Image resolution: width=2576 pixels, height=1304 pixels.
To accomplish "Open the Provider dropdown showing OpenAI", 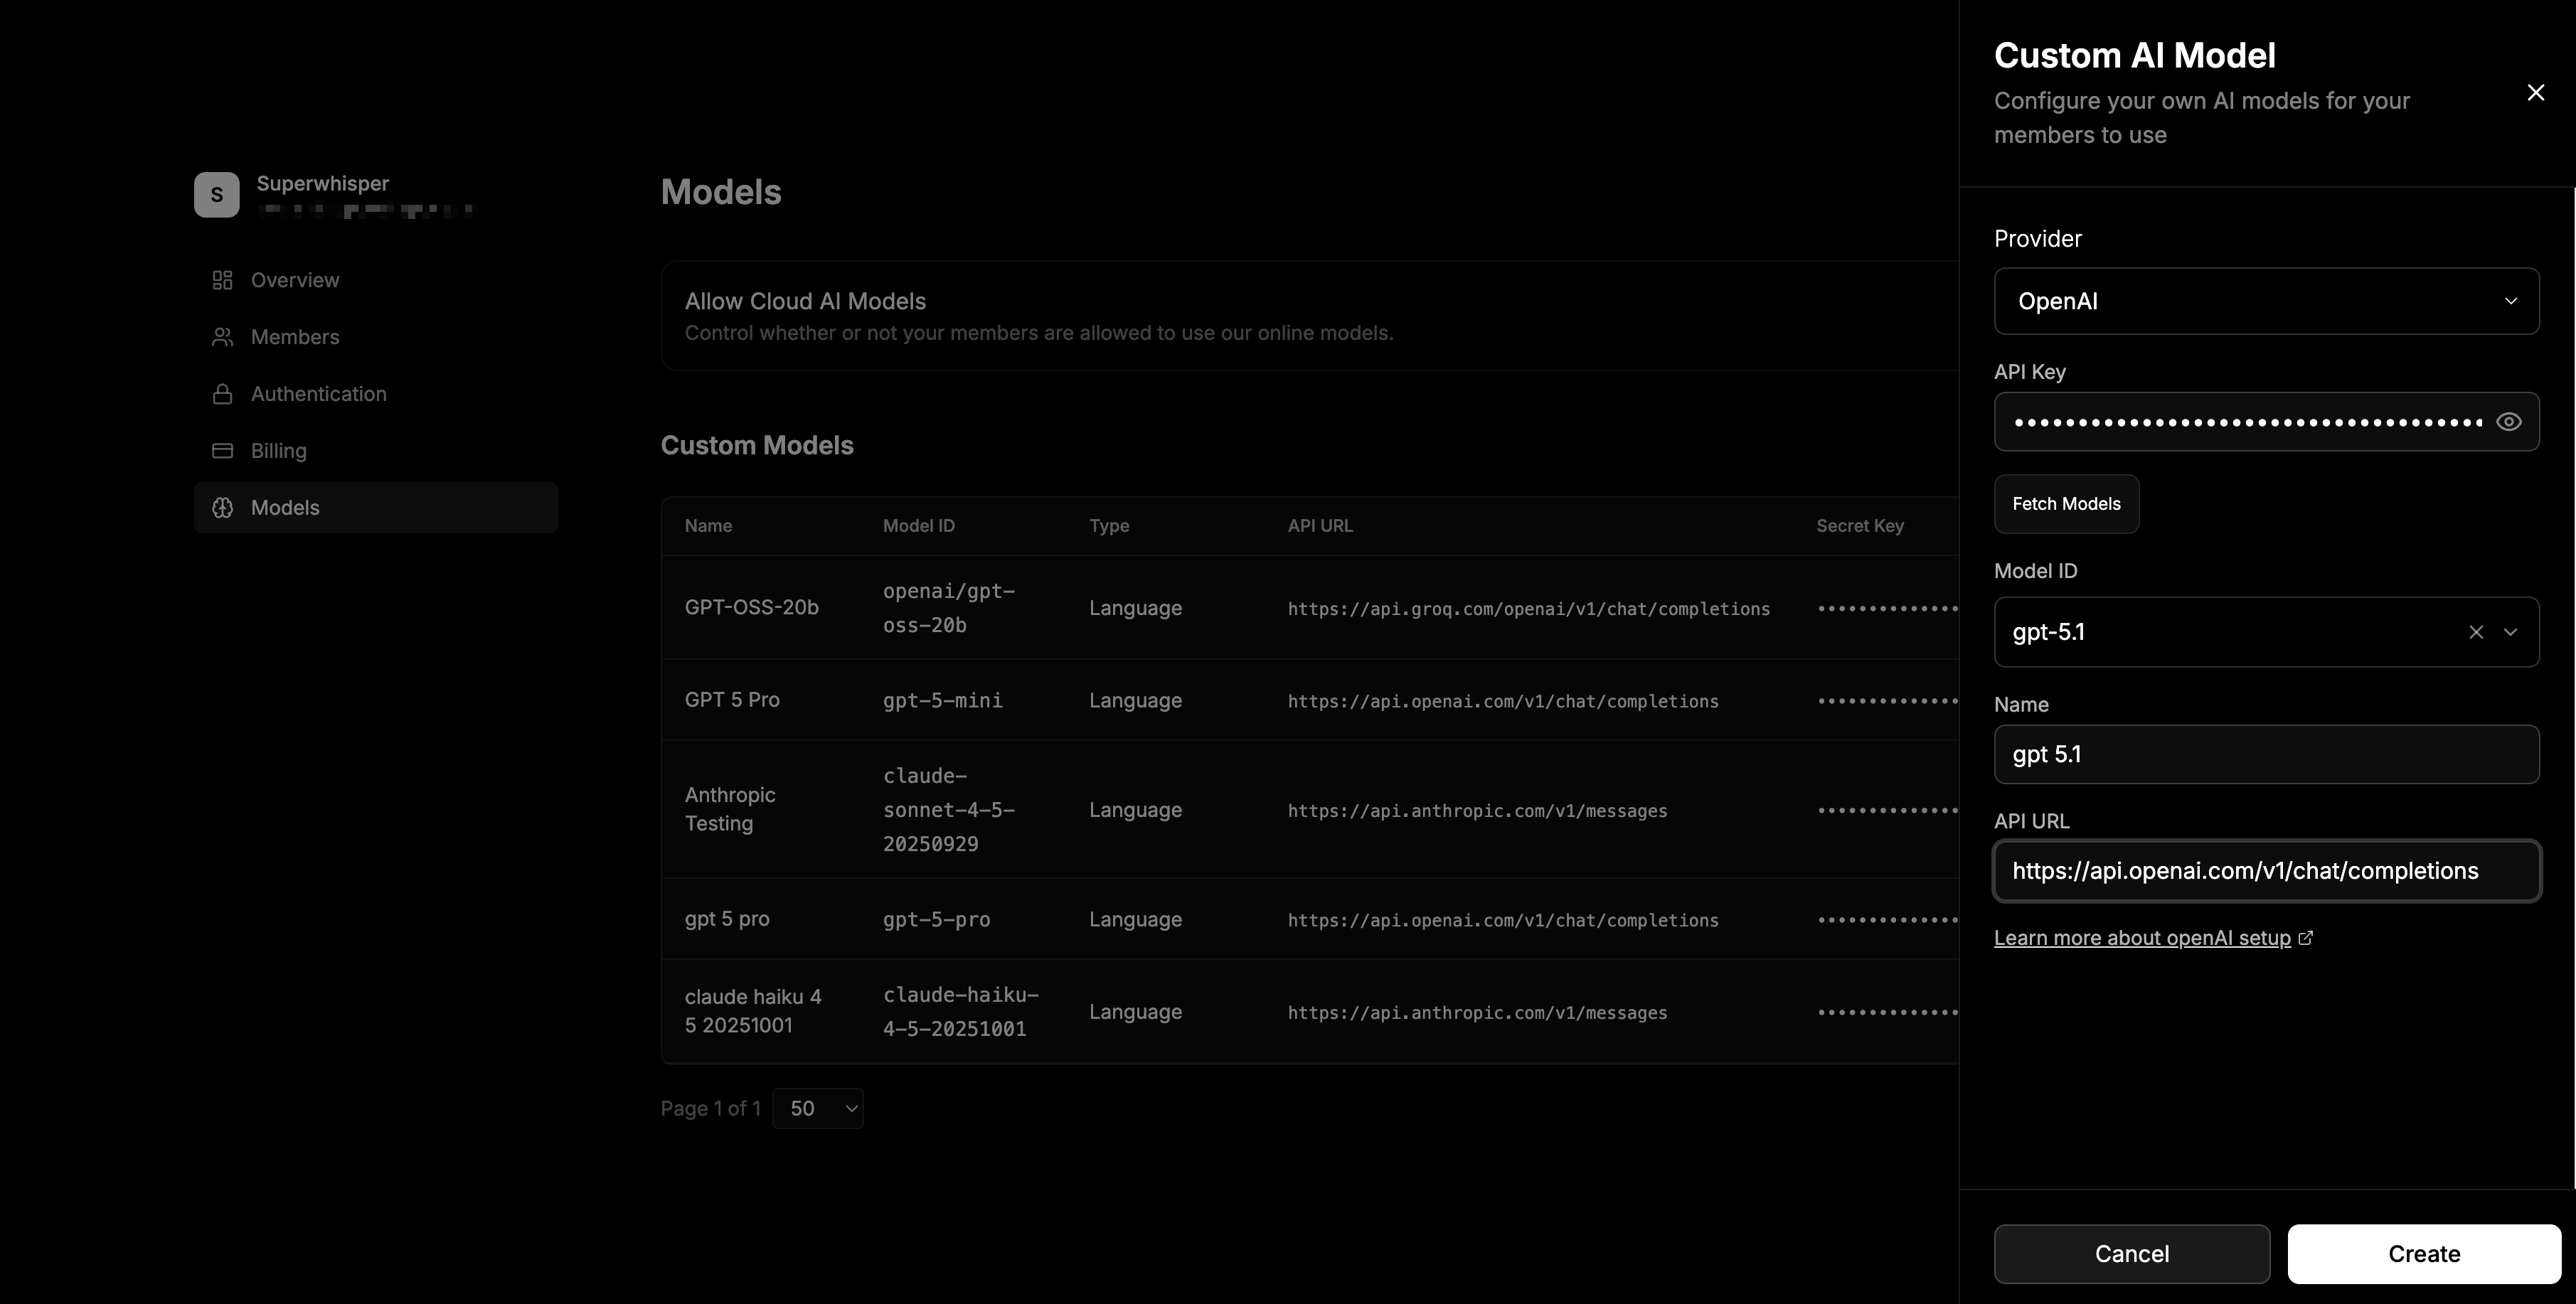I will [2265, 301].
